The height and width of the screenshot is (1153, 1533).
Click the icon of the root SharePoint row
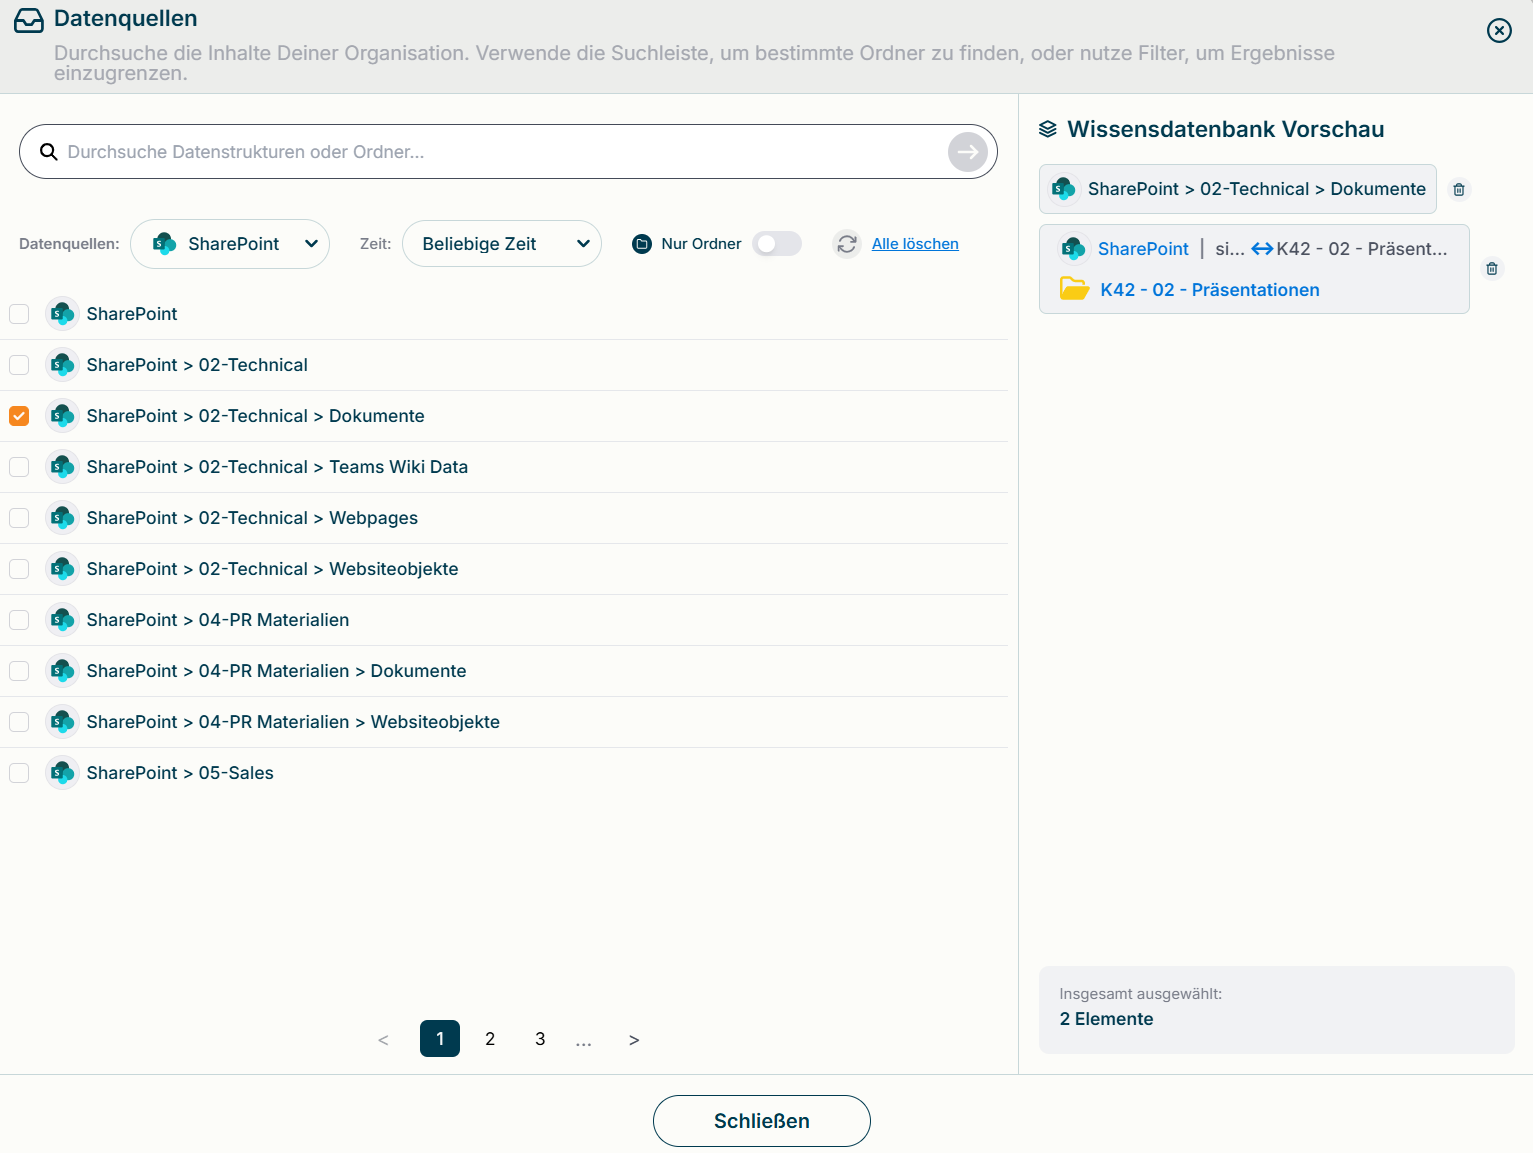pos(63,314)
